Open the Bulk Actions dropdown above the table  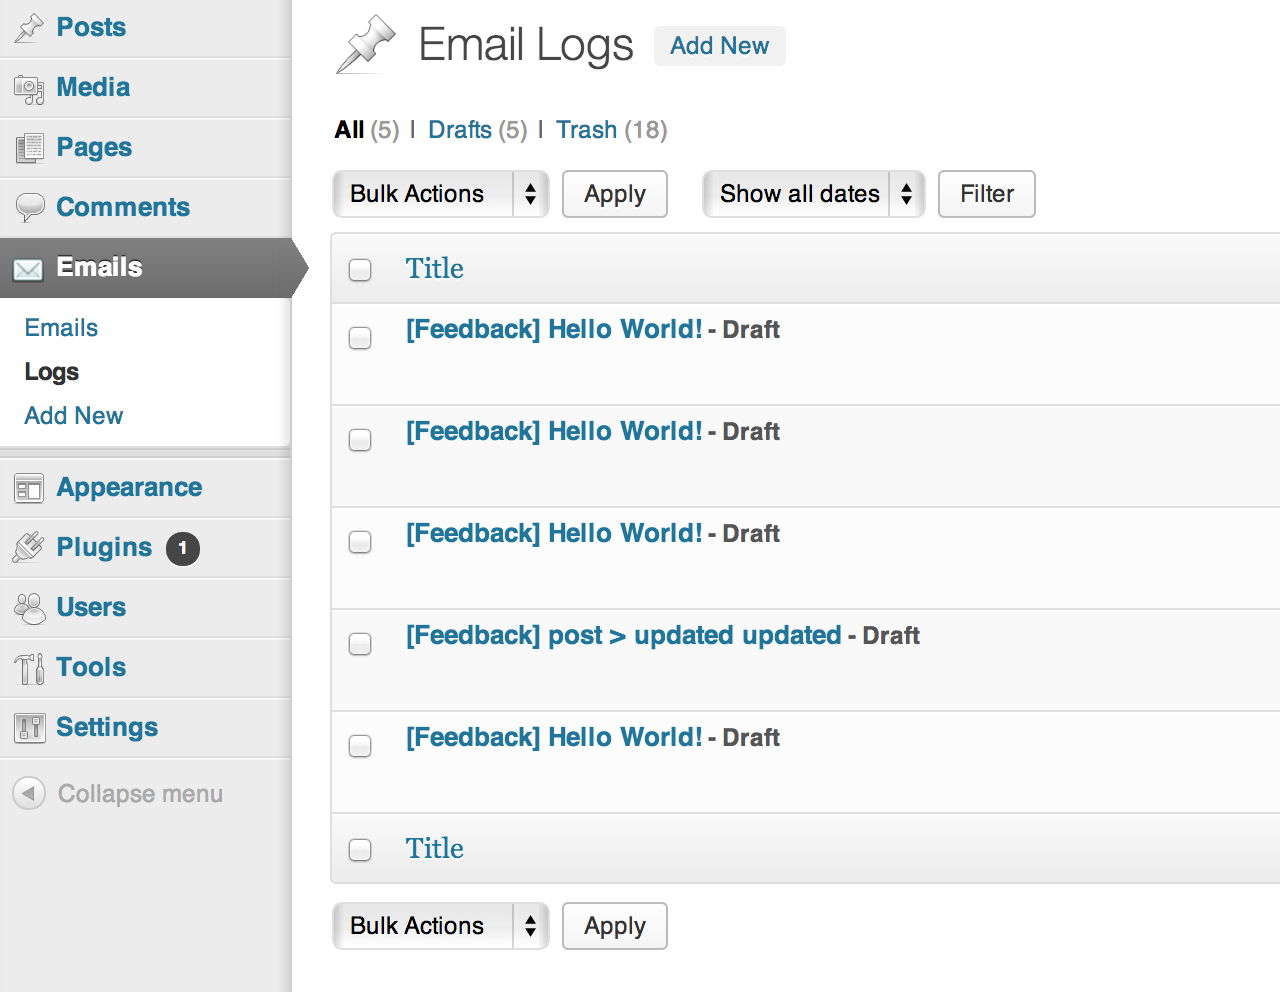point(440,194)
